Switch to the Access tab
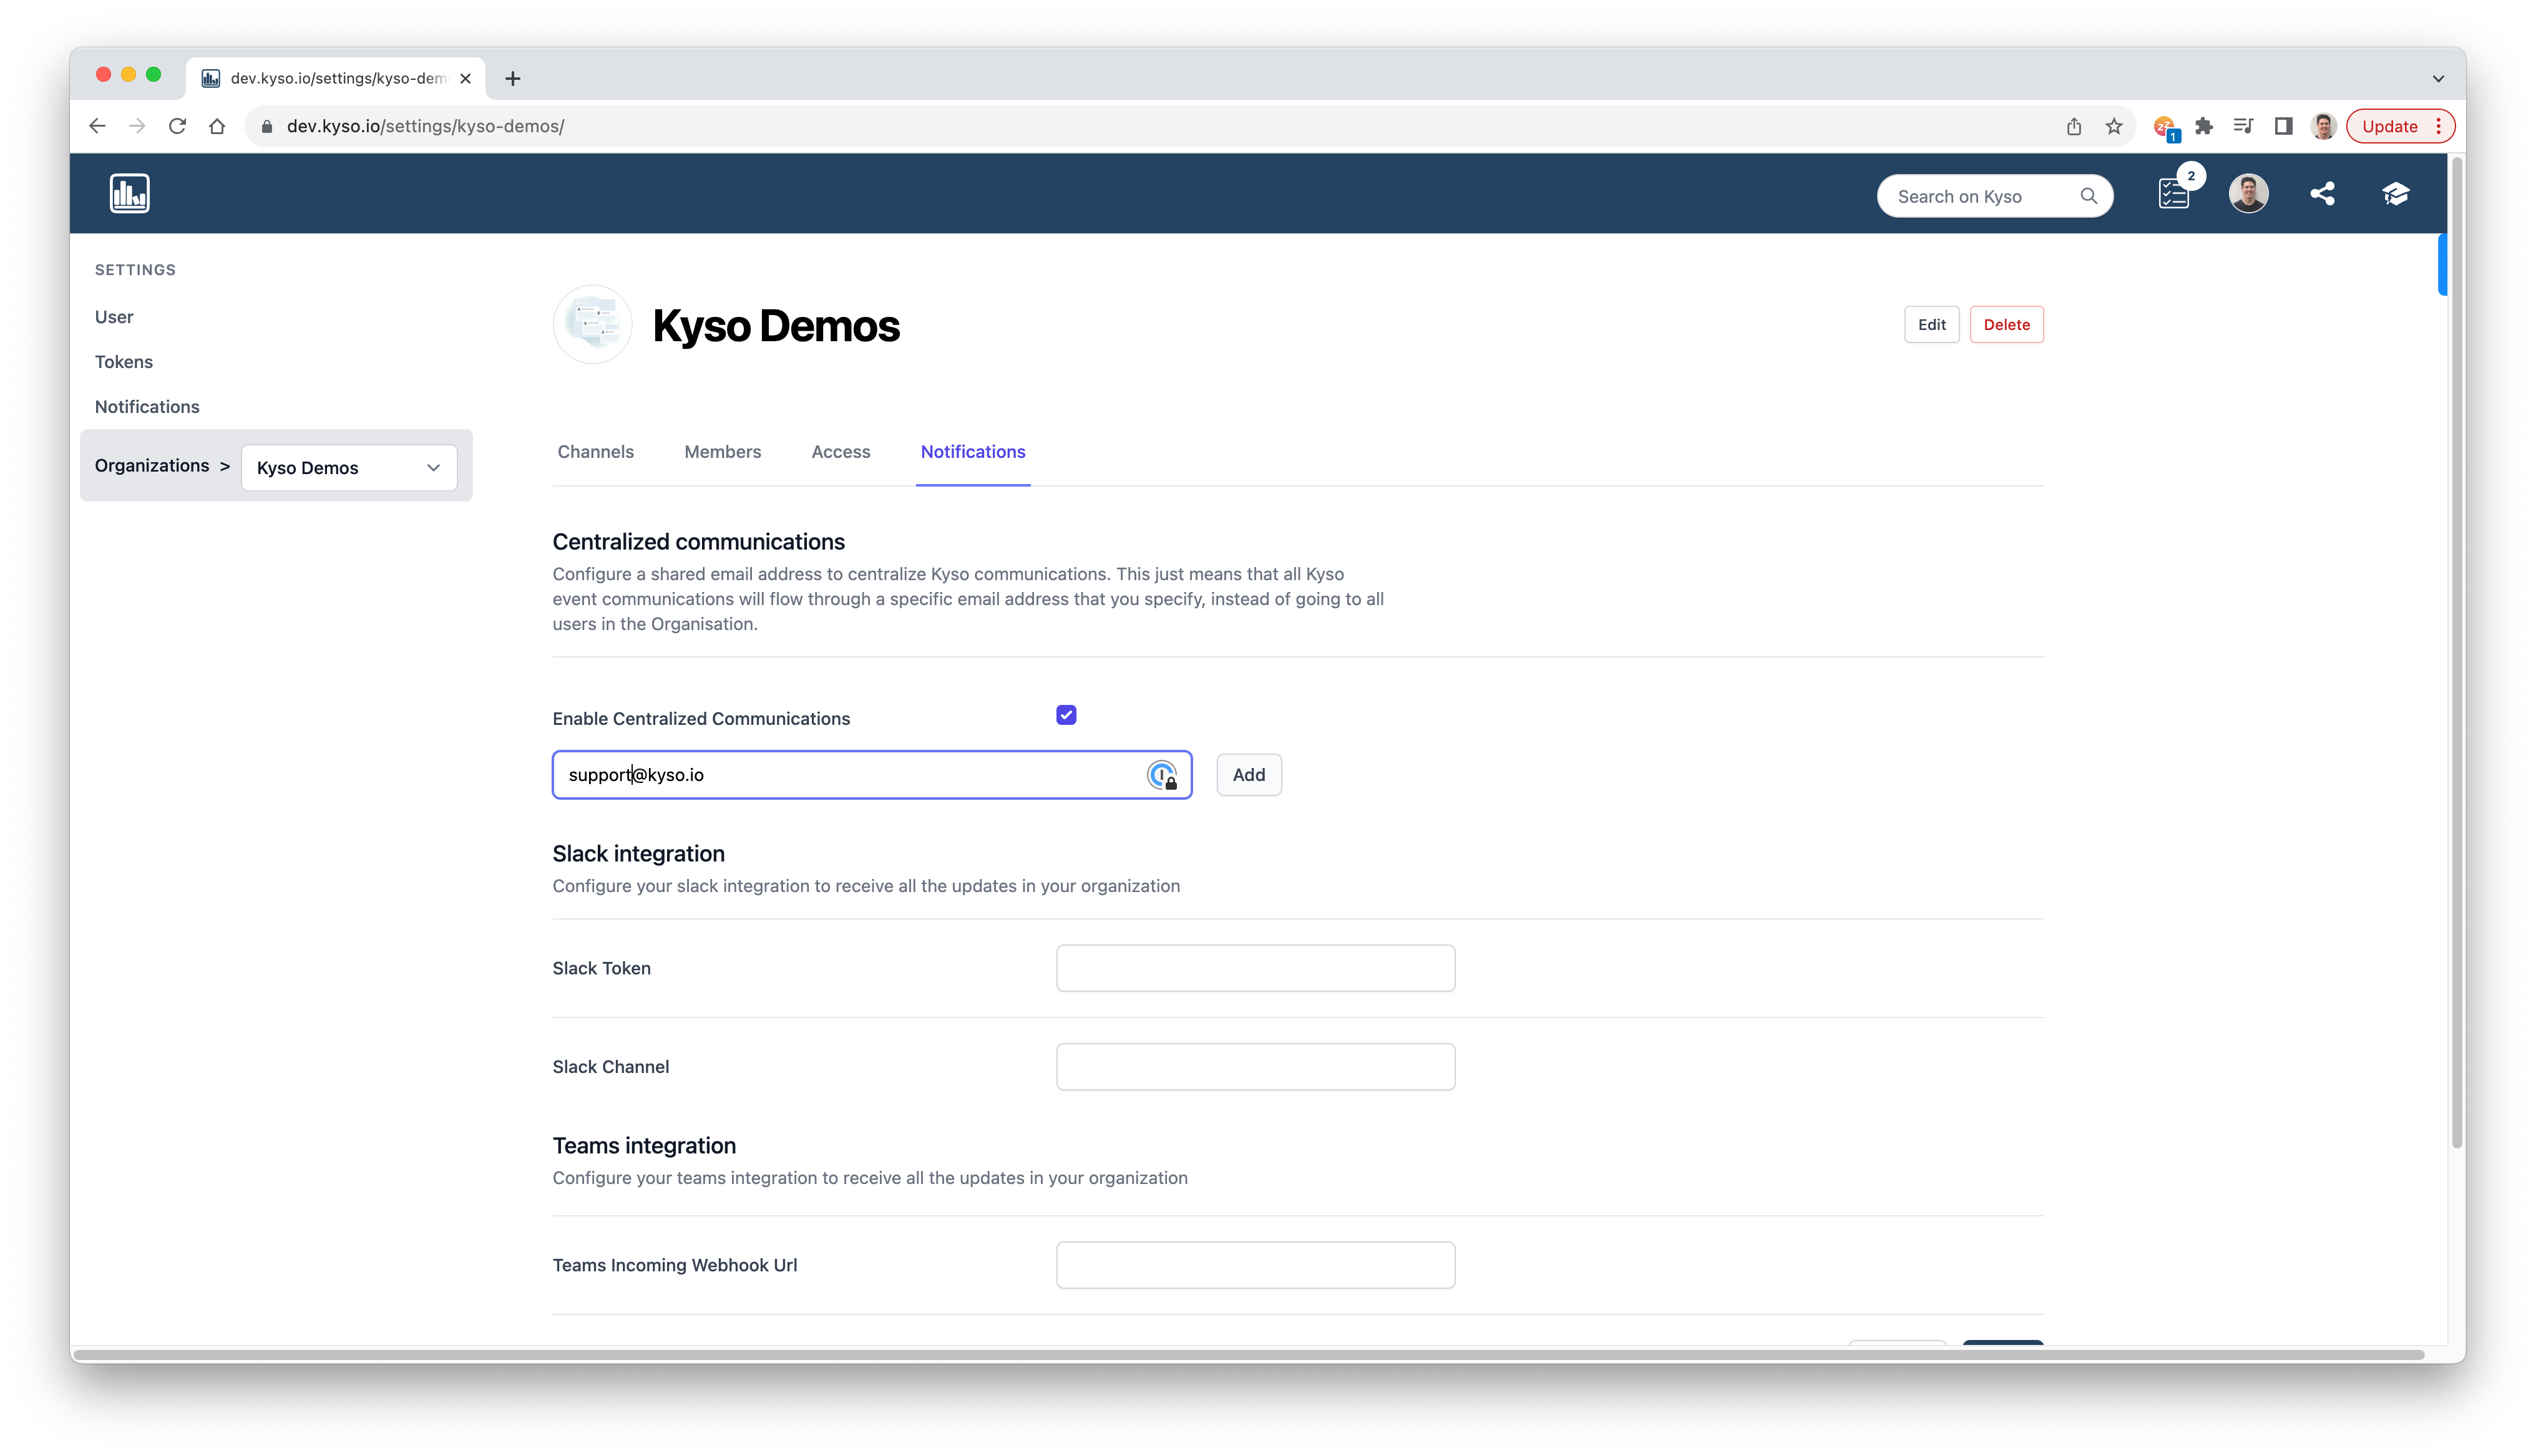 (841, 452)
